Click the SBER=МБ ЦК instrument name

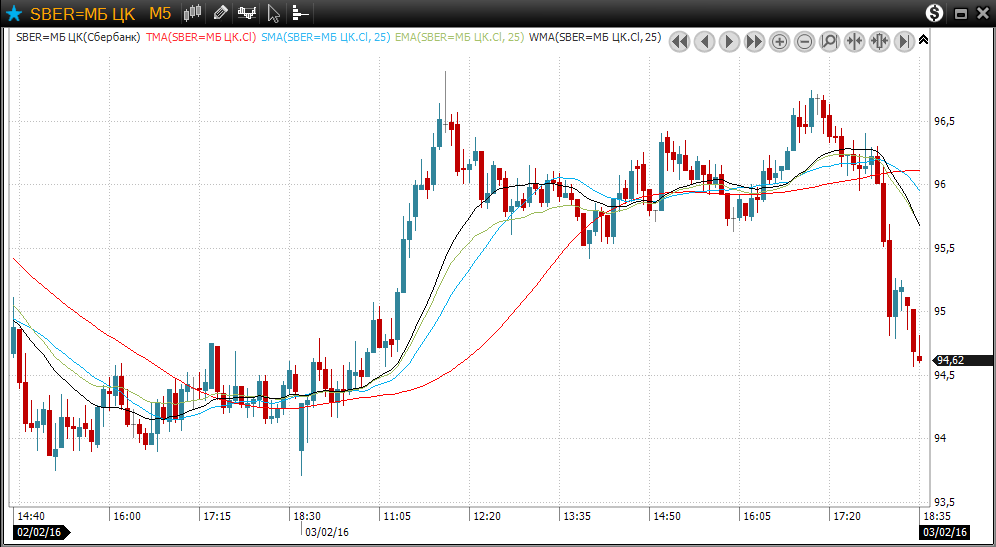tap(82, 14)
